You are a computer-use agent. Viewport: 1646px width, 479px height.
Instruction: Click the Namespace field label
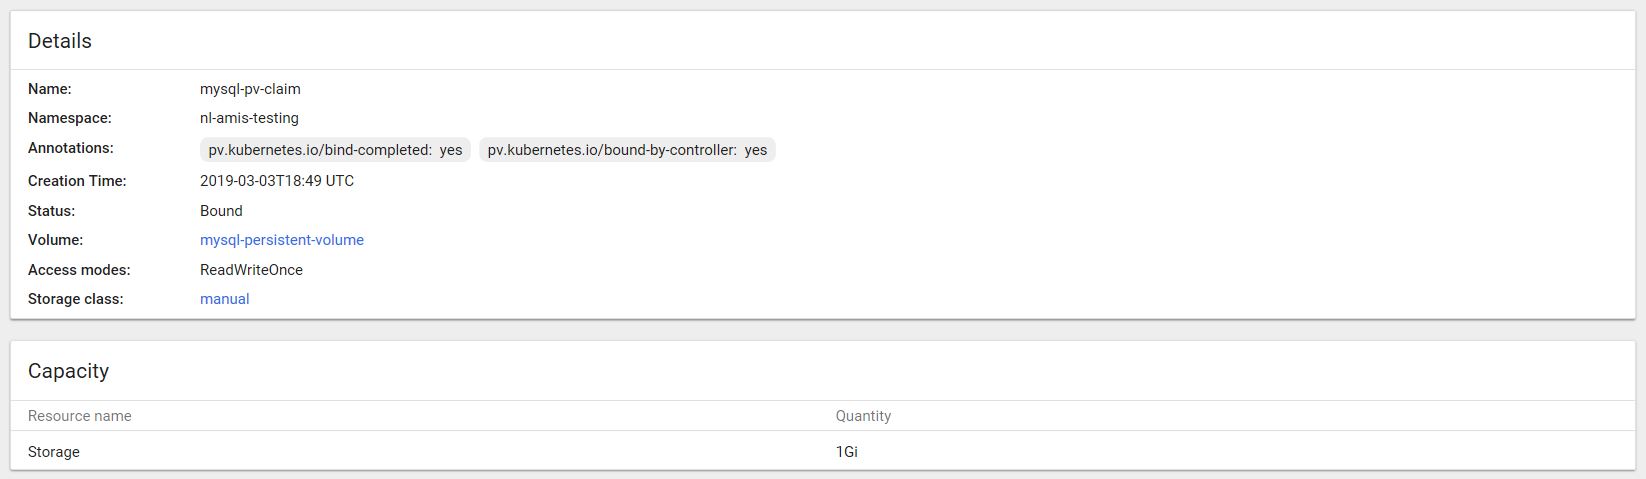point(70,118)
